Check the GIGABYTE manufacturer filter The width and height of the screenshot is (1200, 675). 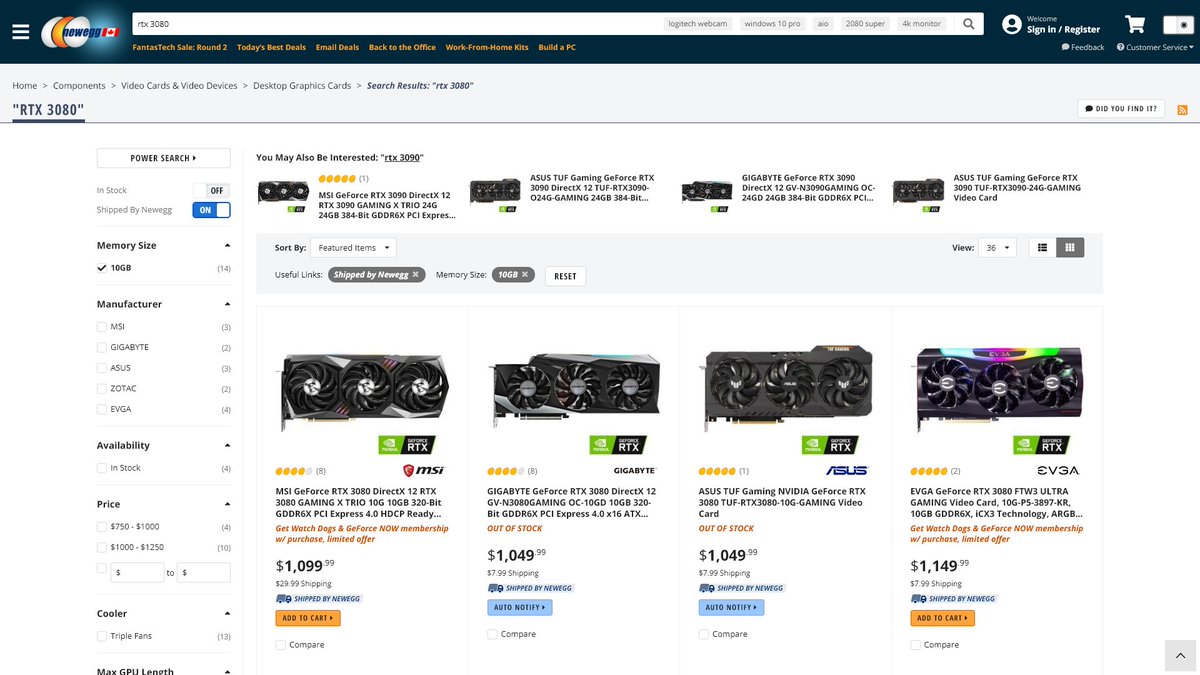[102, 347]
